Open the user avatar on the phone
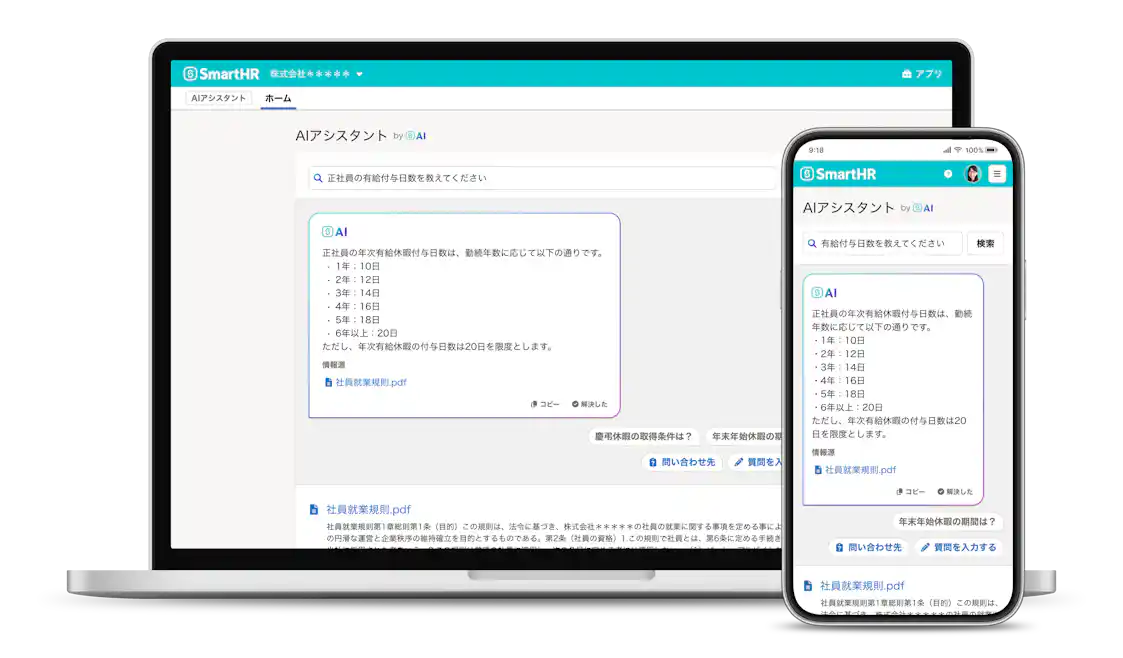This screenshot has height=658, width=1123. coord(972,174)
